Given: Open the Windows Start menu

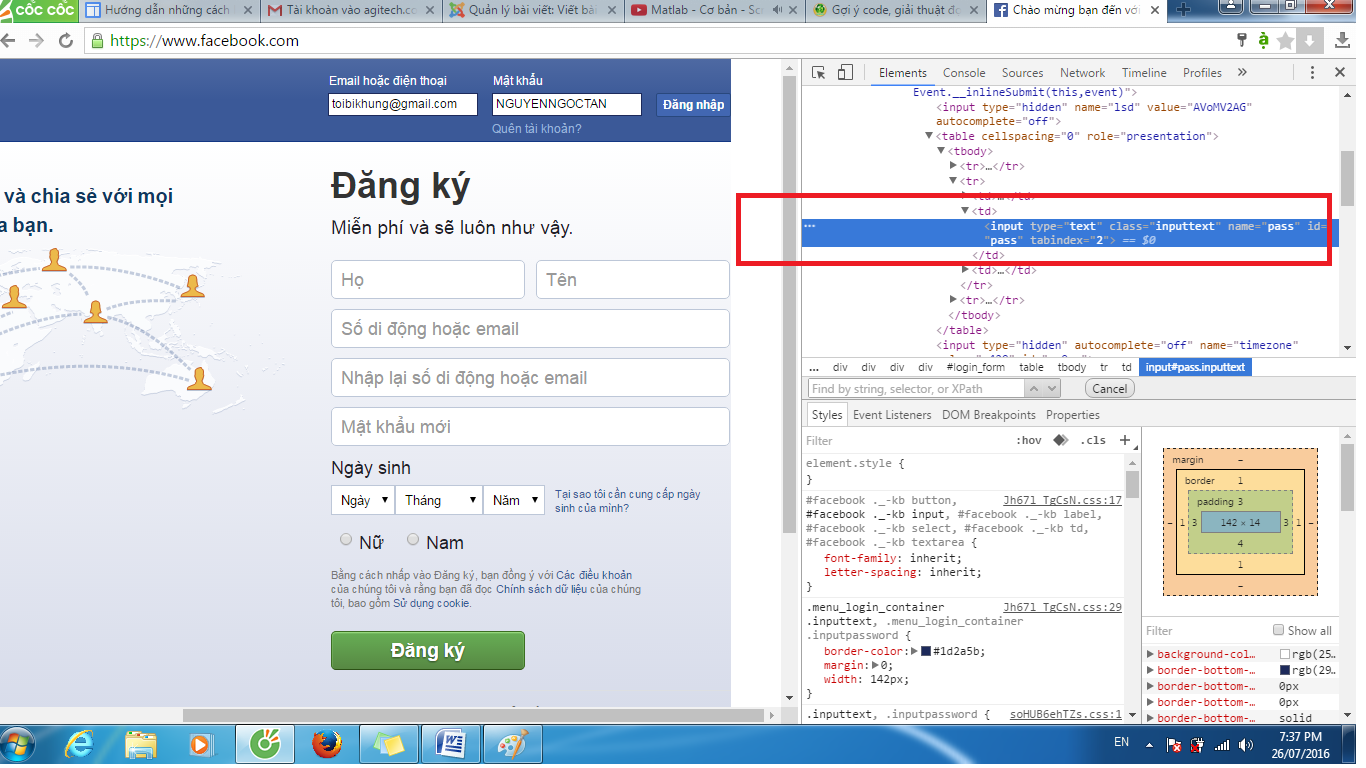Looking at the screenshot, I should coord(18,745).
